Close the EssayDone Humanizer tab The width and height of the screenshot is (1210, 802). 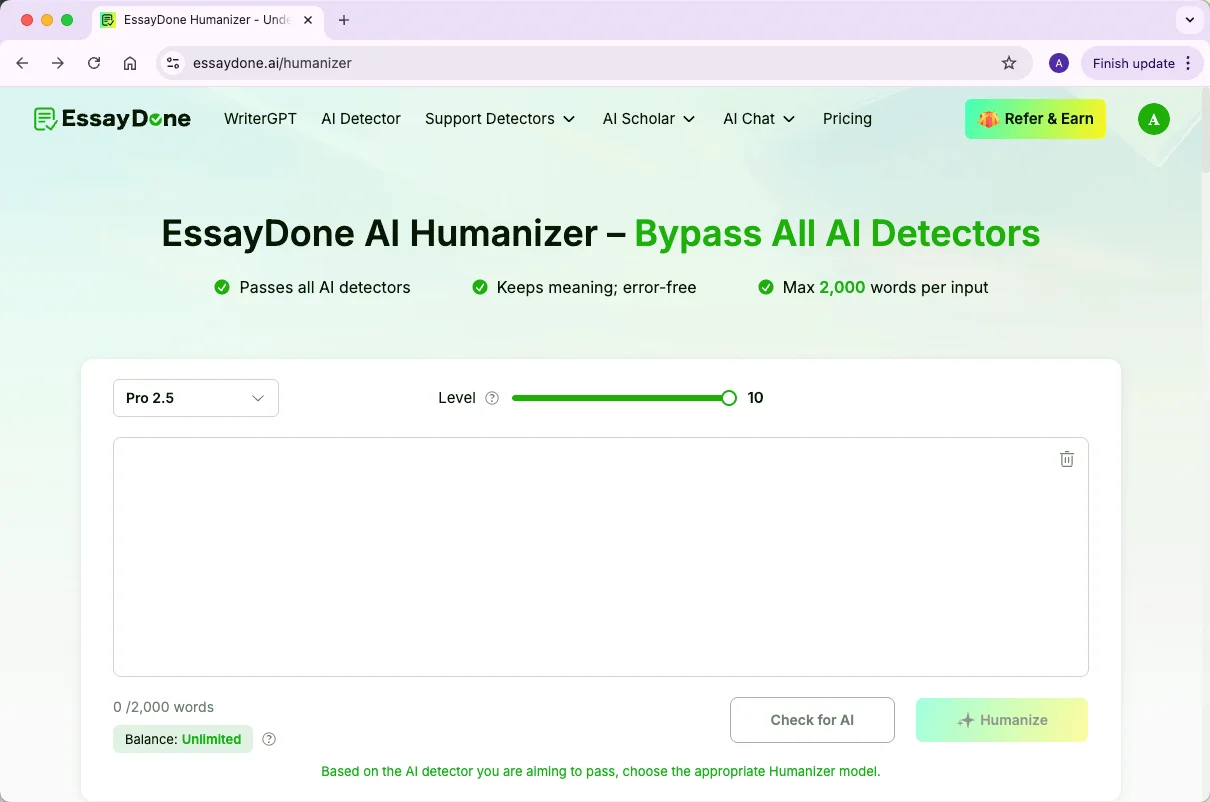point(309,20)
